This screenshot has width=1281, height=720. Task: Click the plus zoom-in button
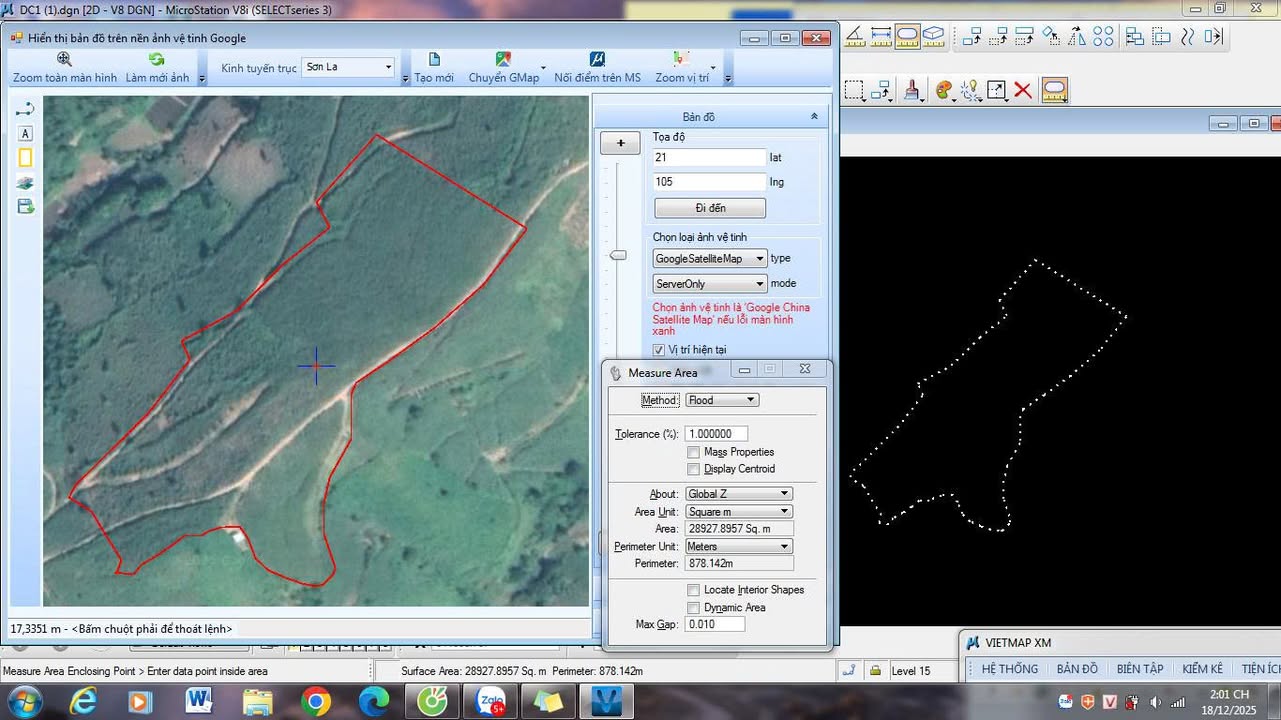tap(620, 143)
